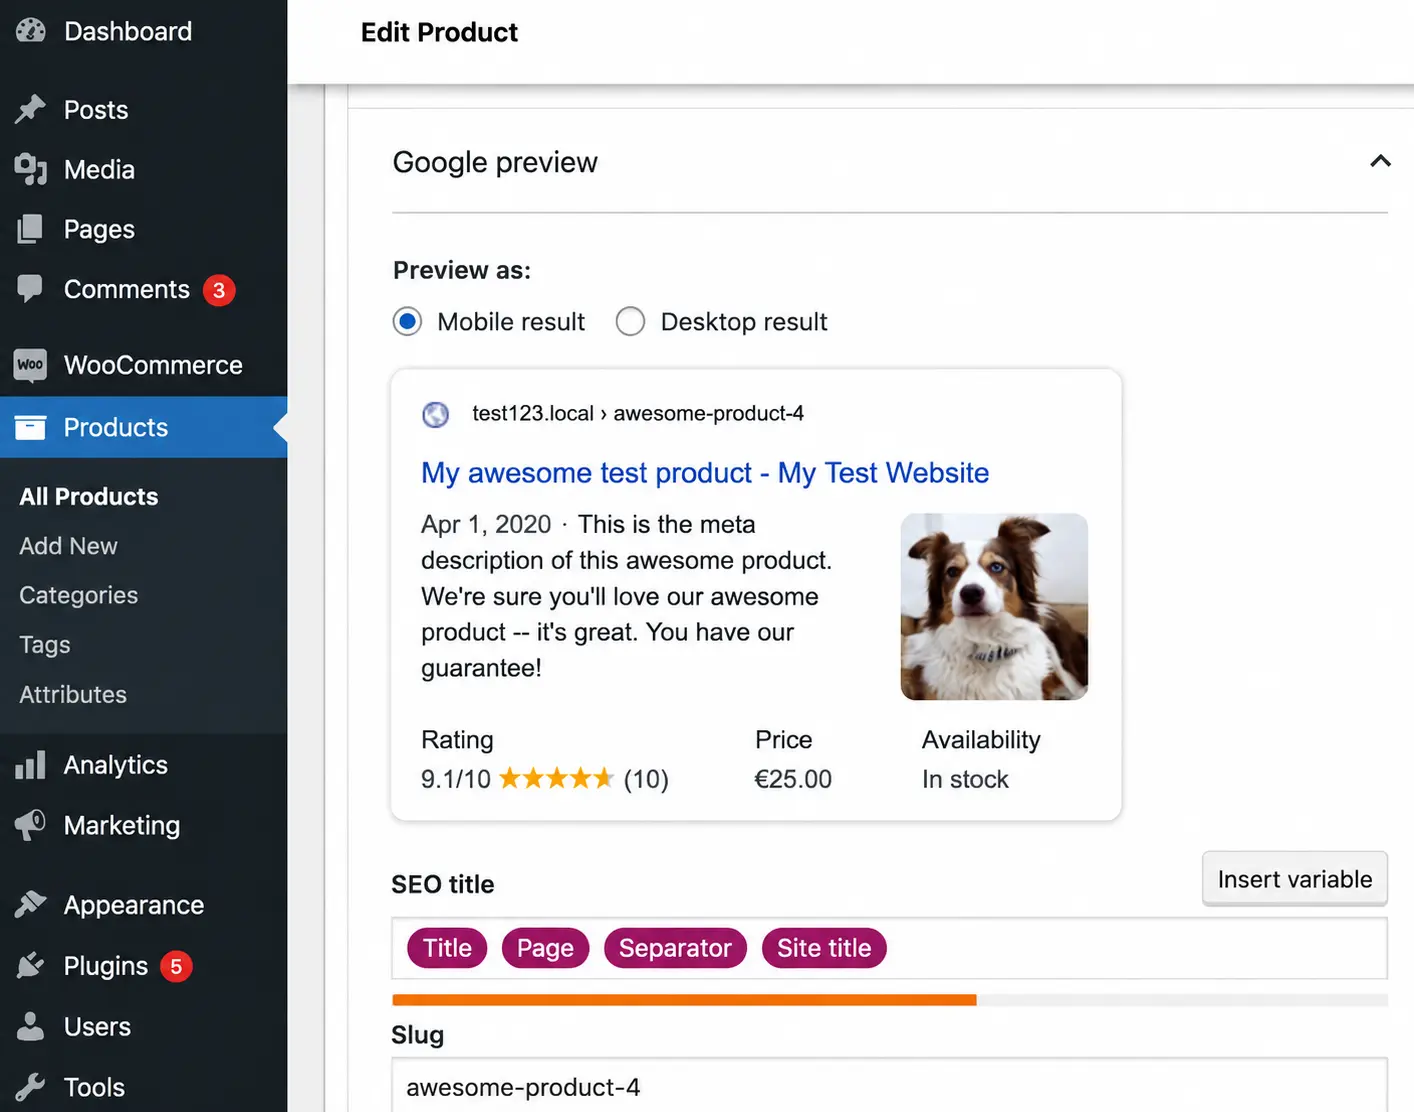This screenshot has width=1414, height=1112.
Task: Click the rating stars in the preview
Action: tap(556, 778)
